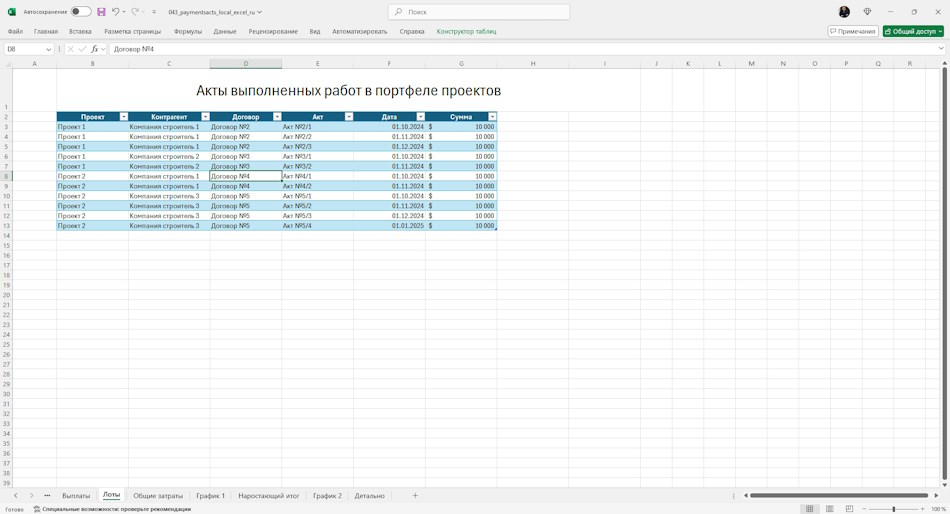Screen dimensions: 950x514
Task: Click the title Акты выполненных работ
Action: [x=348, y=91]
